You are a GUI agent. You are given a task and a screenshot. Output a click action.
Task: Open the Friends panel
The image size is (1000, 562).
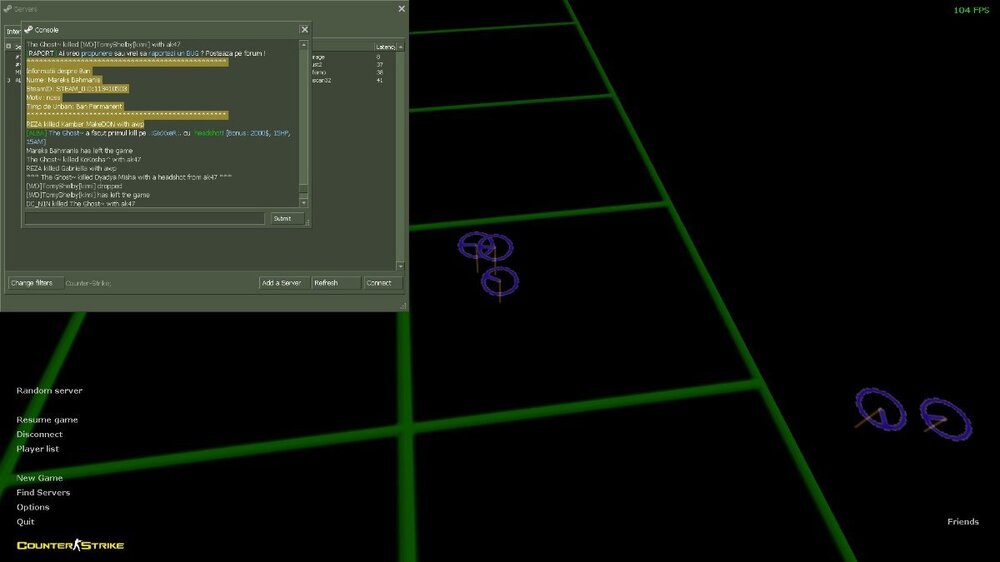[x=963, y=522]
